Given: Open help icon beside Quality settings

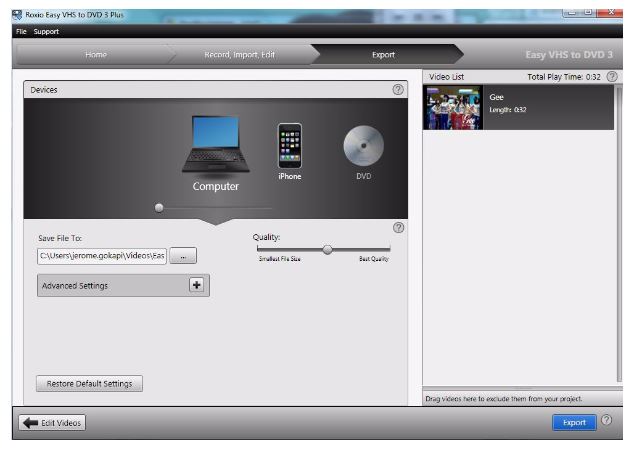Looking at the screenshot, I should pyautogui.click(x=399, y=227).
